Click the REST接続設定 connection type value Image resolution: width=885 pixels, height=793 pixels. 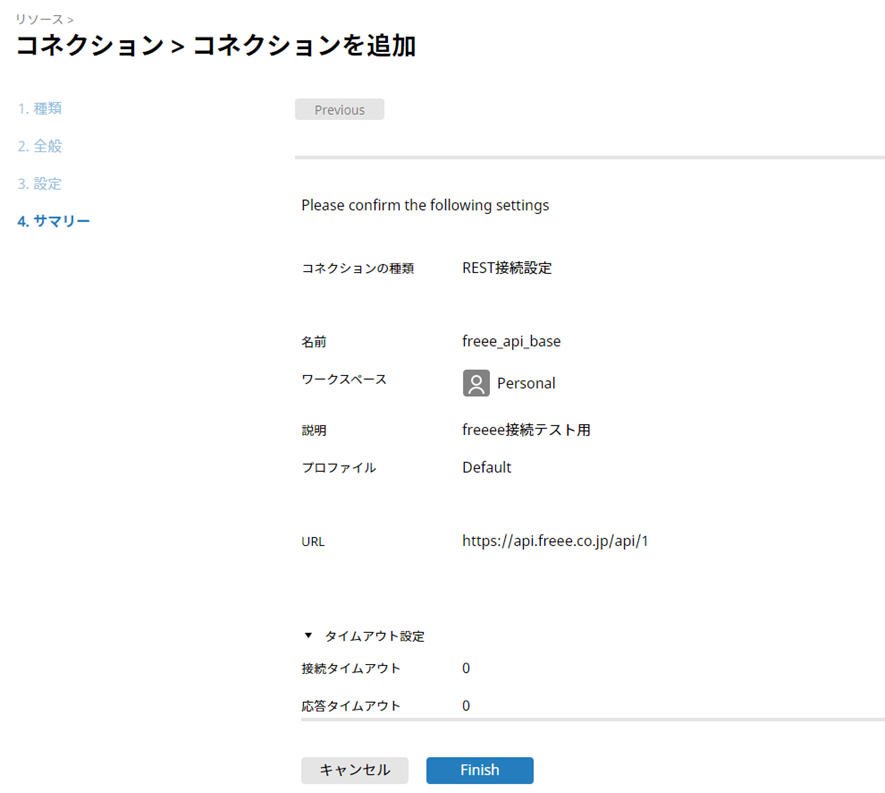[506, 268]
